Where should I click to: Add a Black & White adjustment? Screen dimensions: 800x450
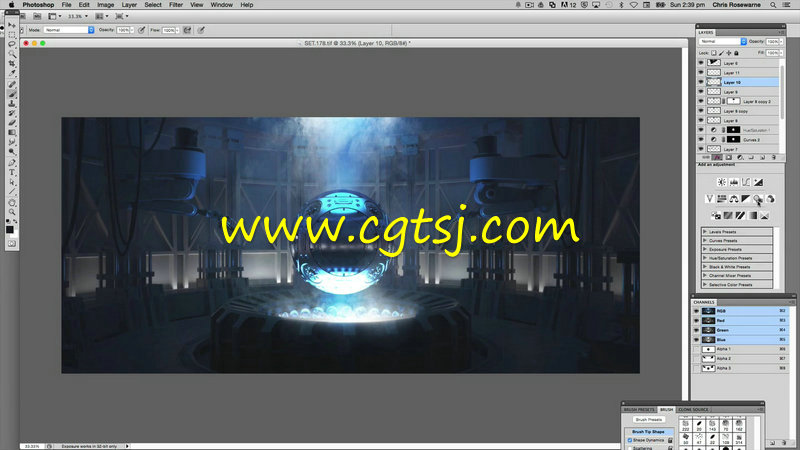[x=746, y=199]
